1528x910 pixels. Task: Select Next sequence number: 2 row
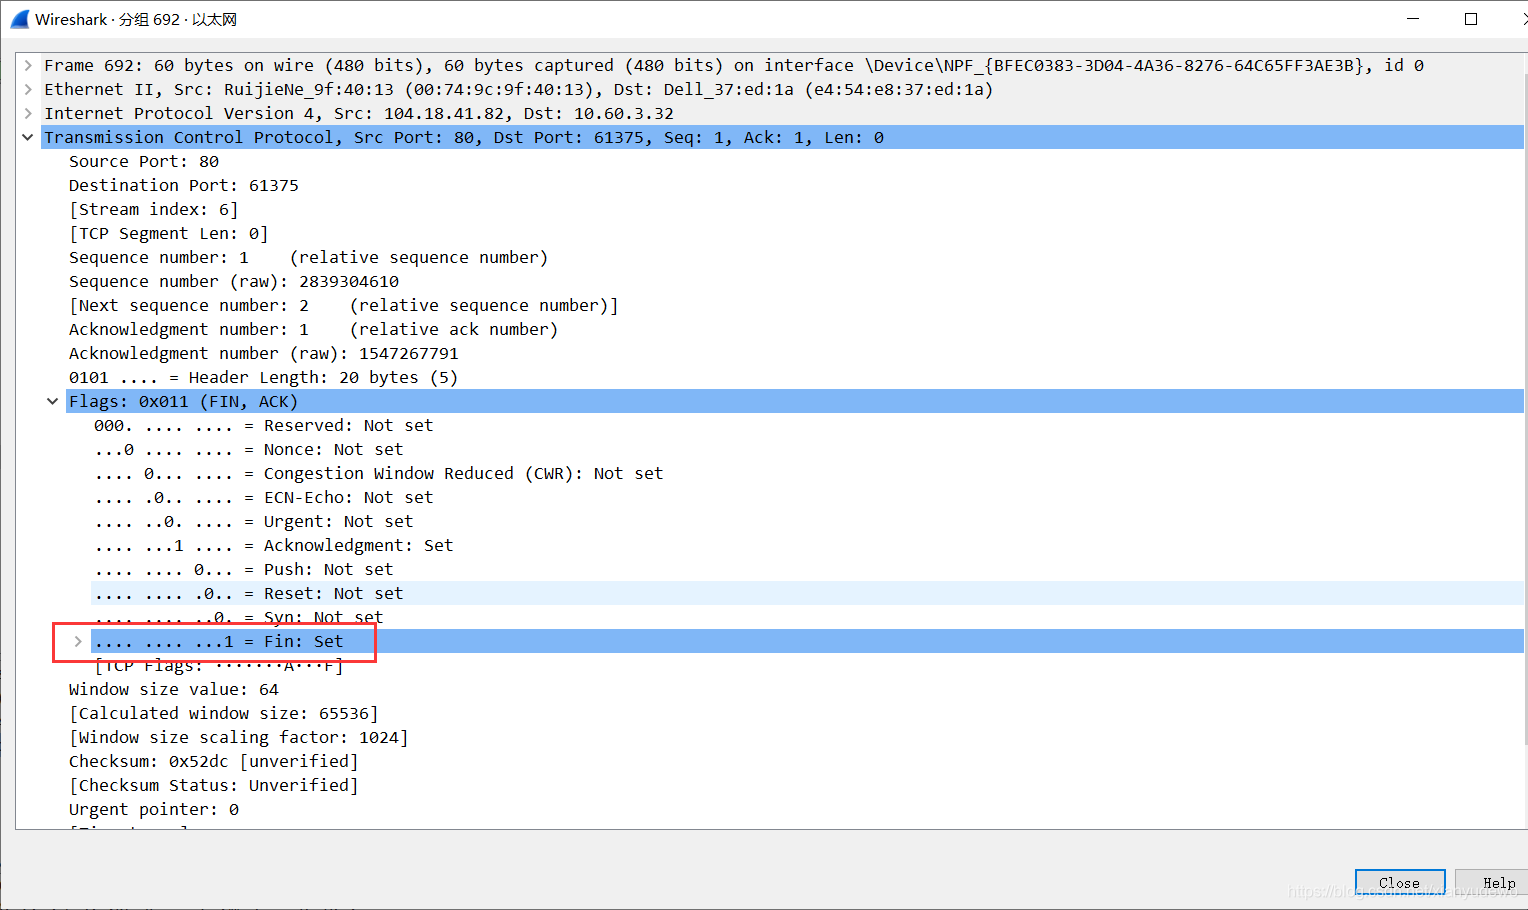(x=343, y=305)
